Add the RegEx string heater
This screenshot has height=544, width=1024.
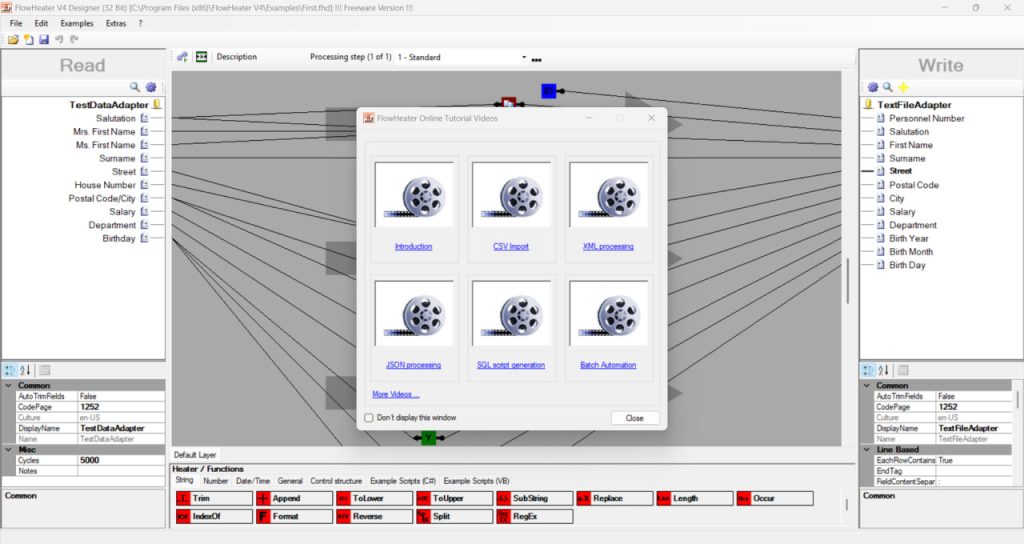click(534, 516)
